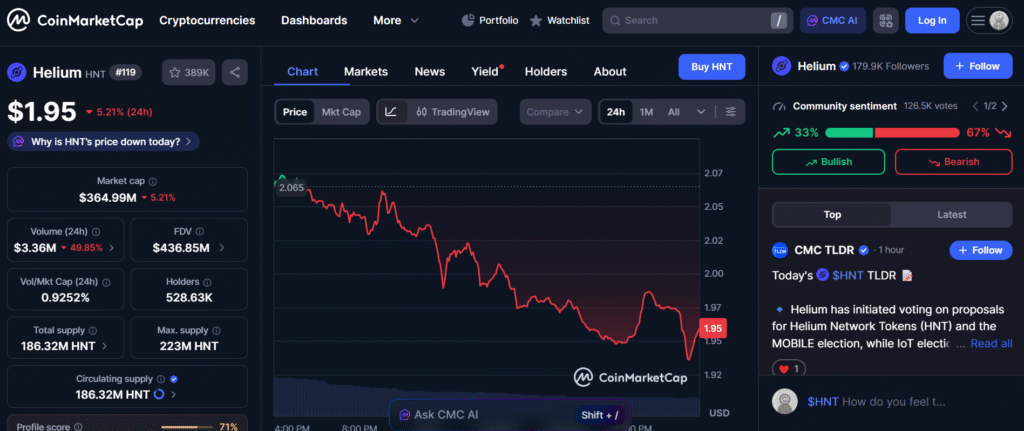Click the Profile score info icon

[x=78, y=427]
